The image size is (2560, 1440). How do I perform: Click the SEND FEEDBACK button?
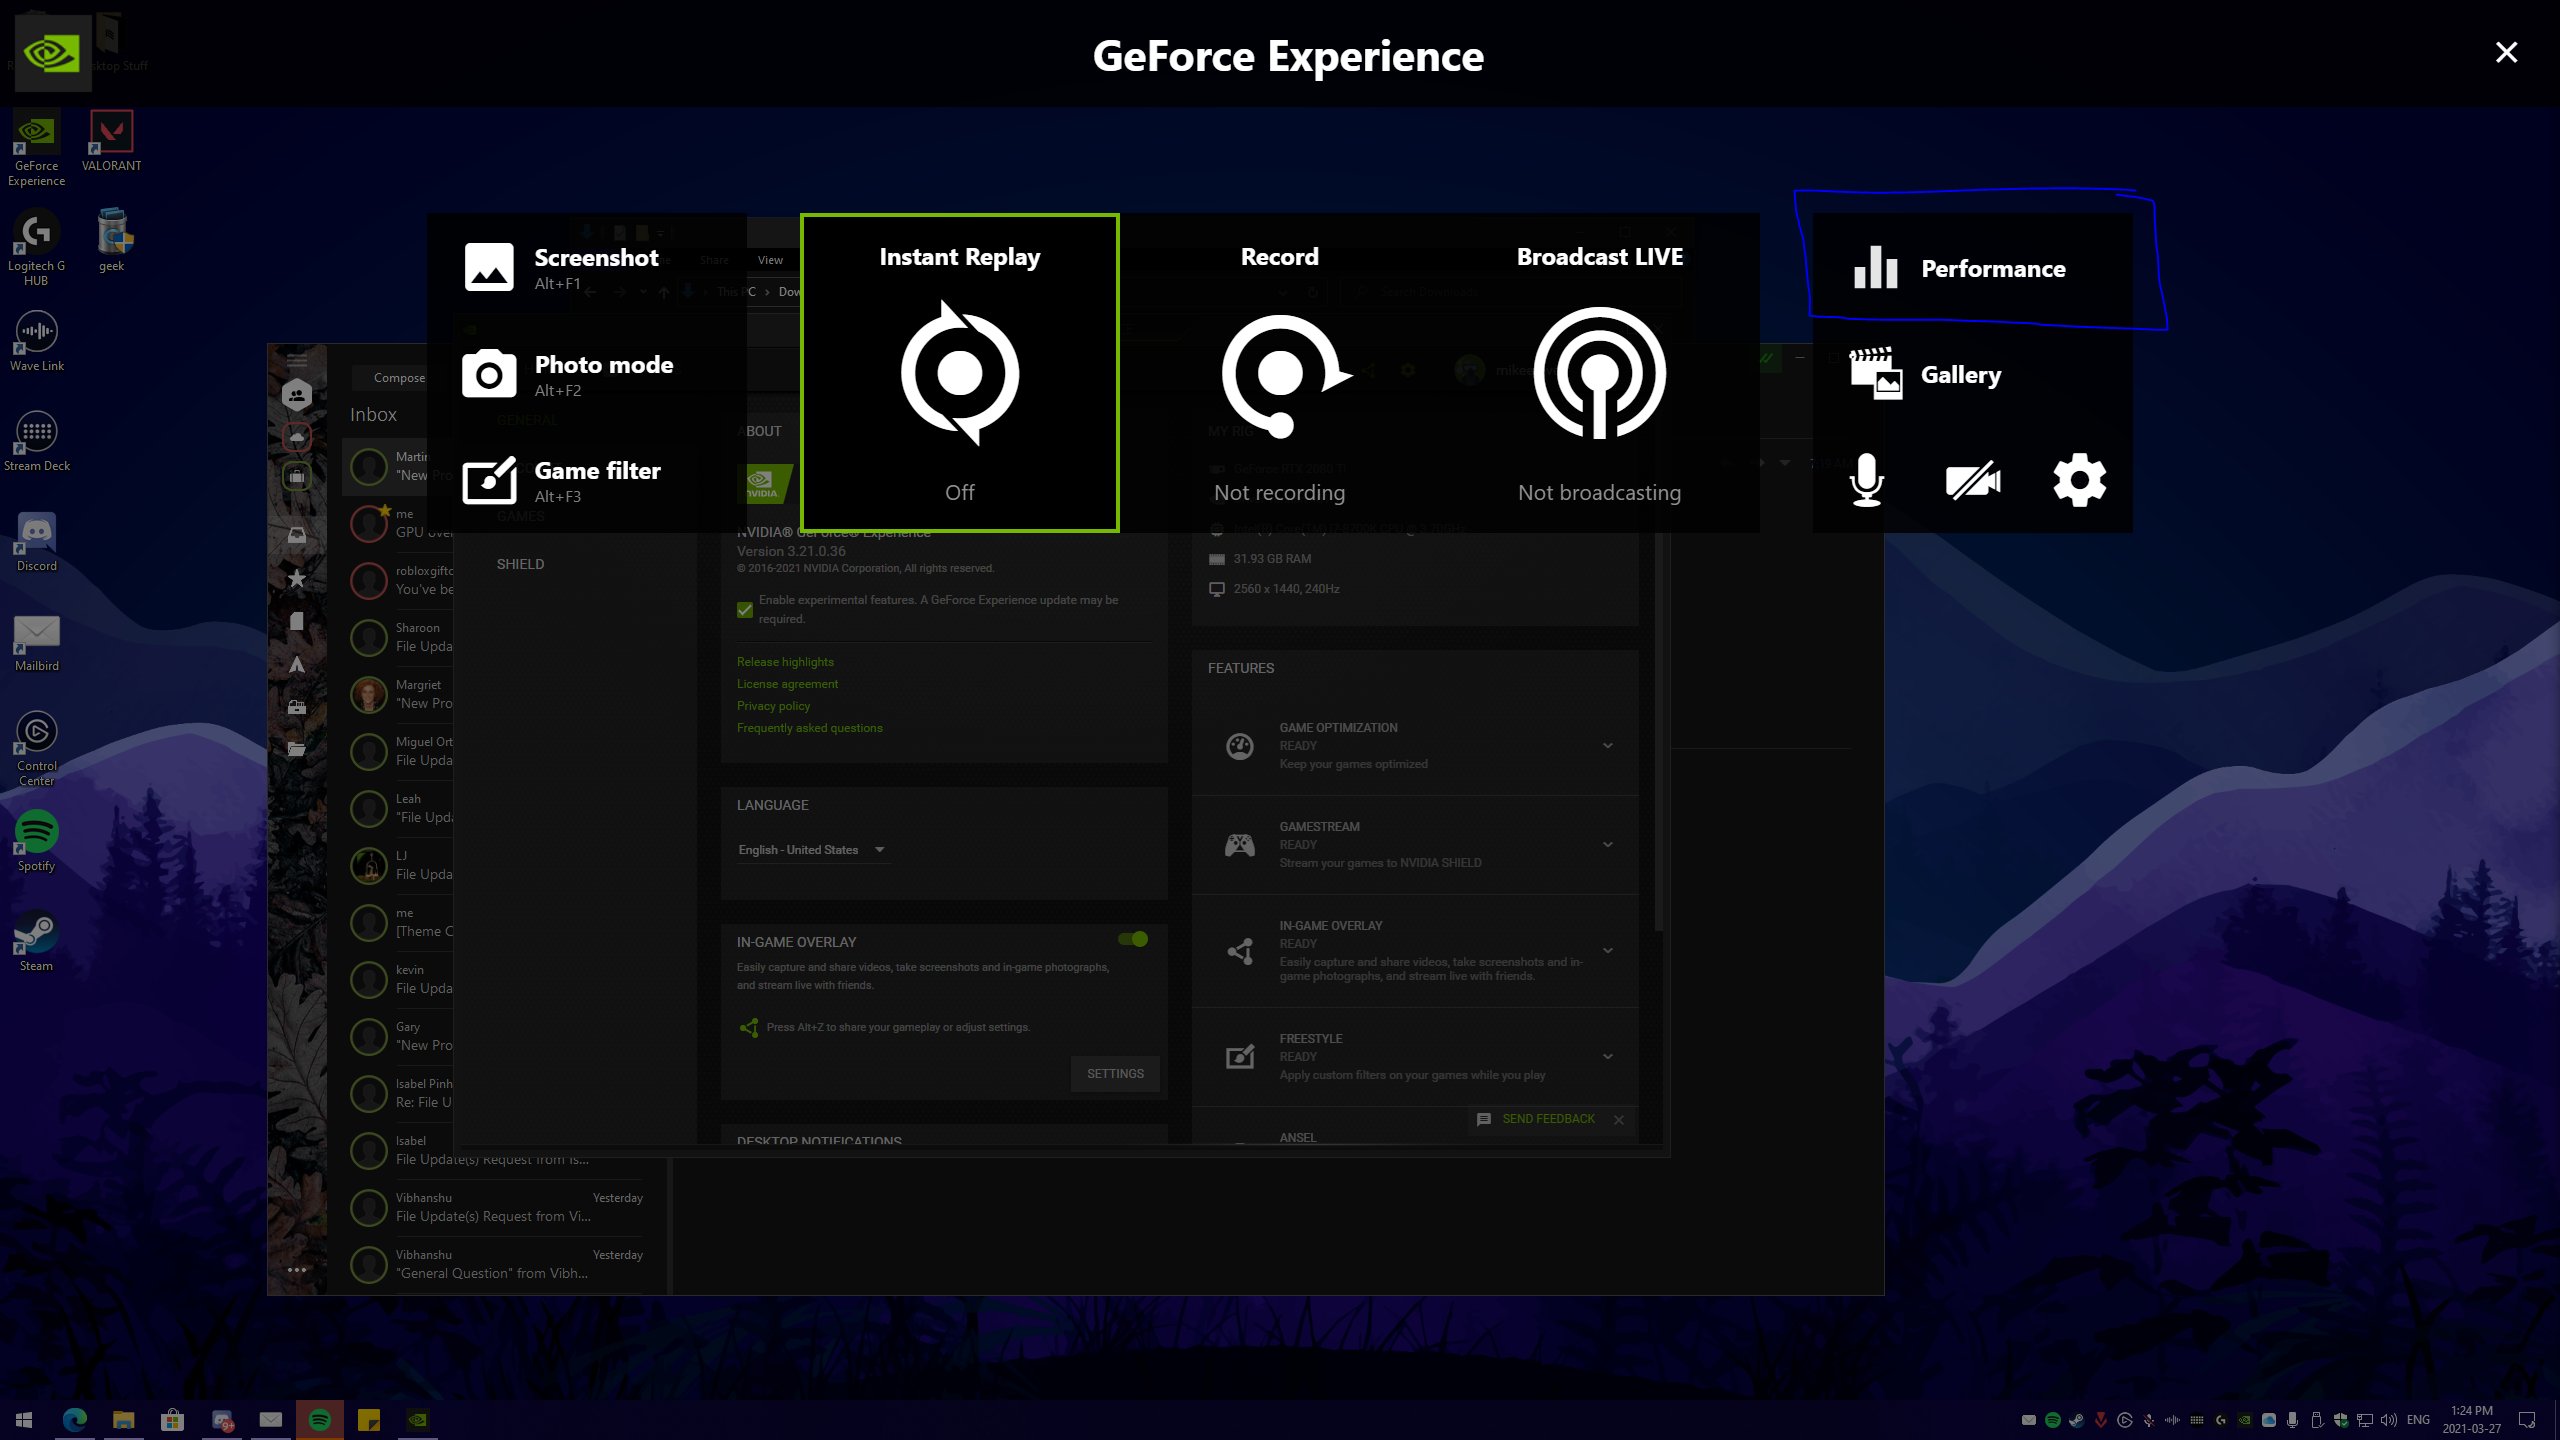tap(1537, 1119)
